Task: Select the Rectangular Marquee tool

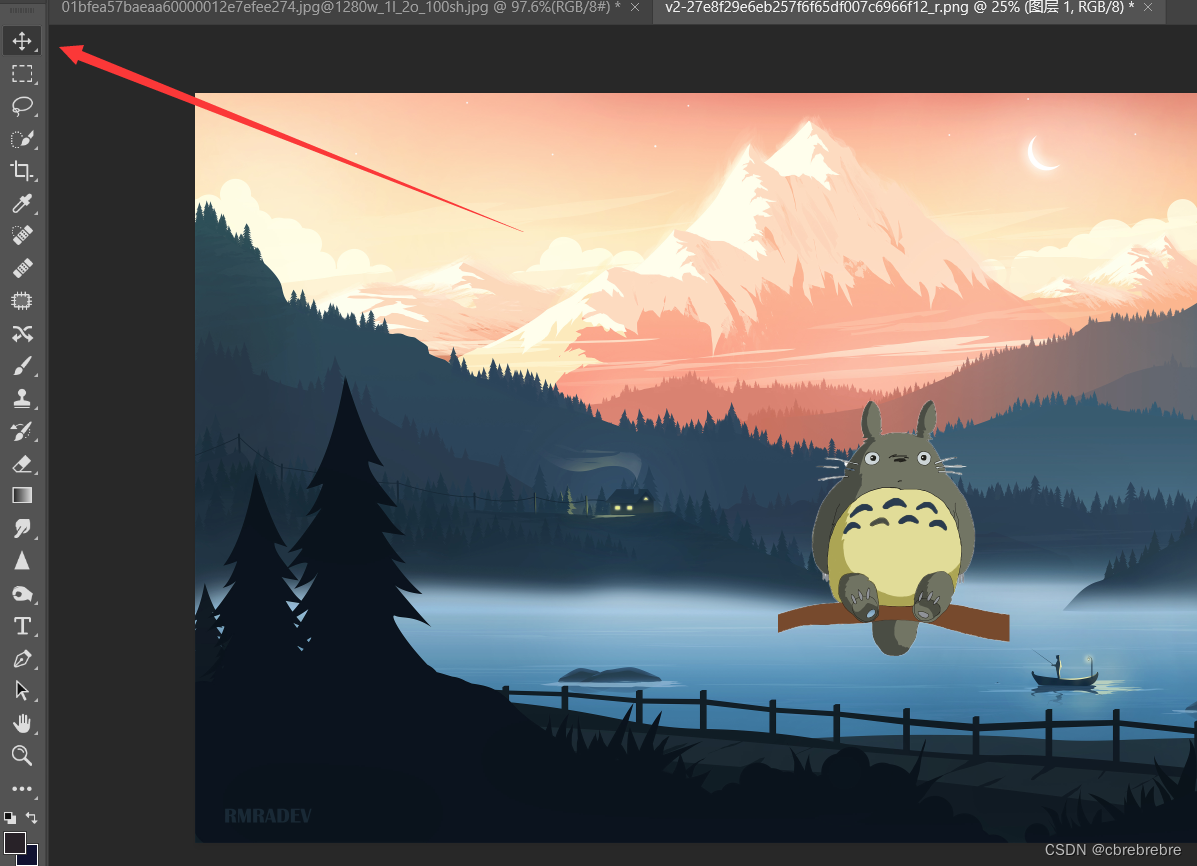Action: click(22, 73)
